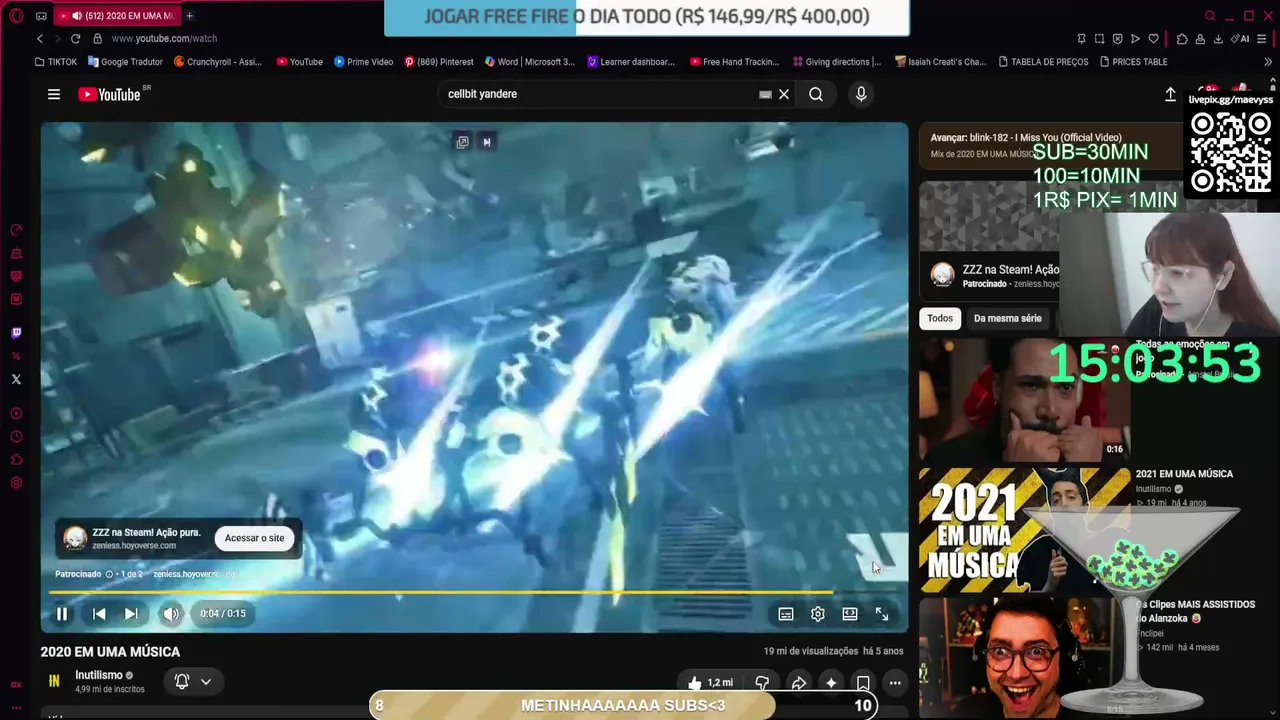Go back with the browser back arrow

point(40,39)
